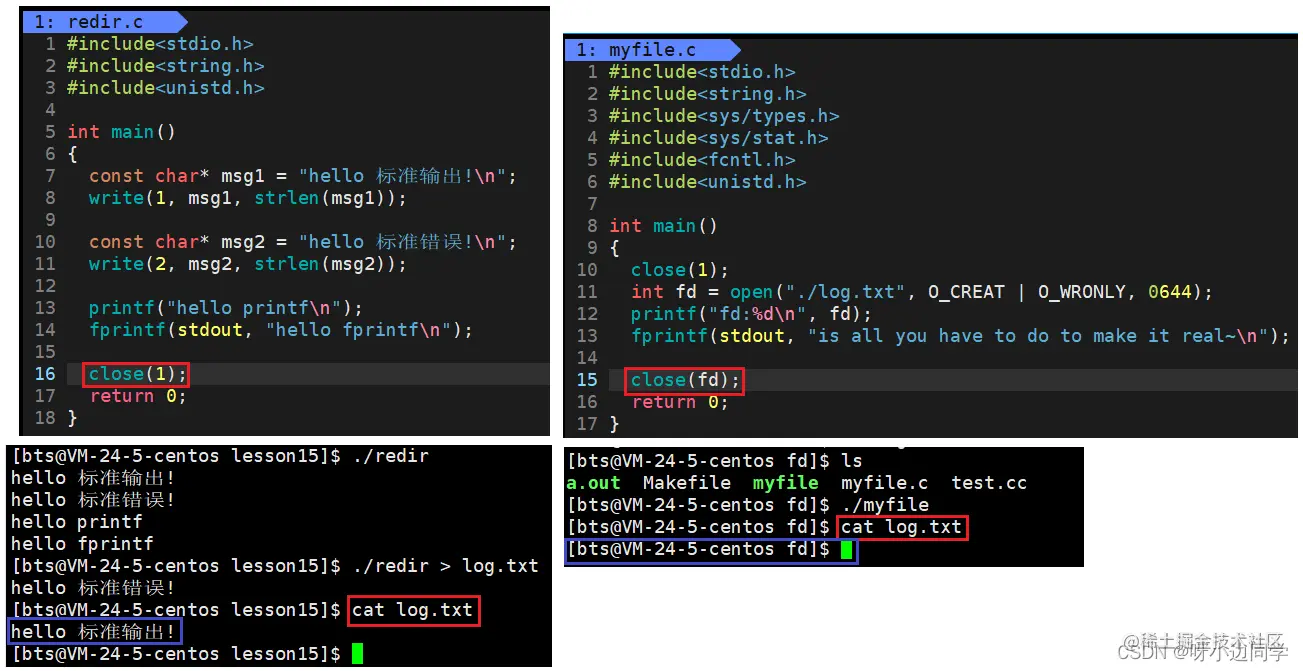
Task: Click the msg2 string declaration line
Action: (x=303, y=242)
